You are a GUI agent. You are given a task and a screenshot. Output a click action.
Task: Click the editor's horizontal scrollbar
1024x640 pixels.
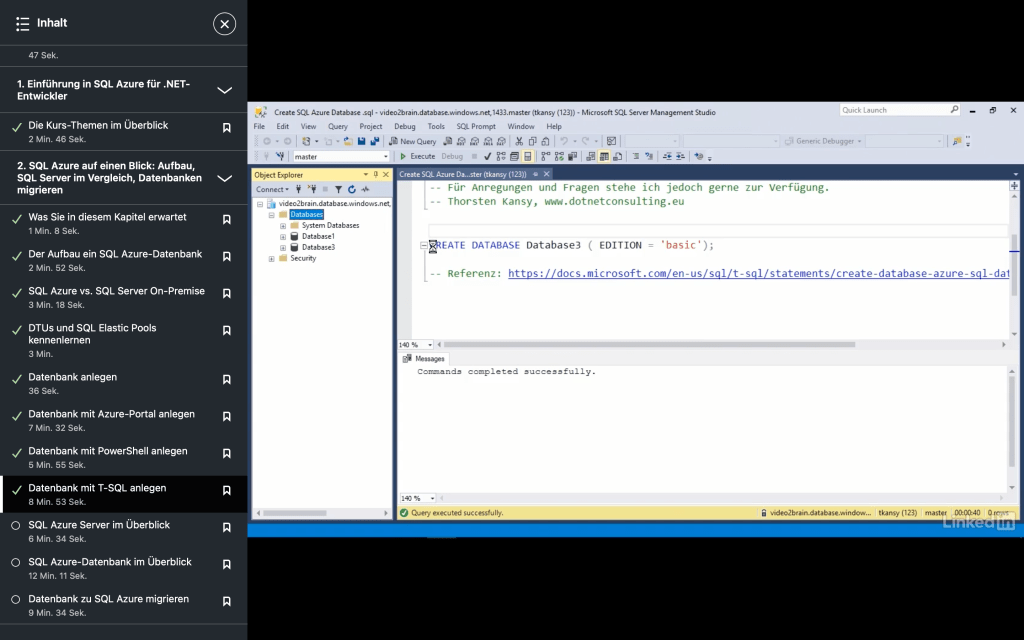click(650, 344)
